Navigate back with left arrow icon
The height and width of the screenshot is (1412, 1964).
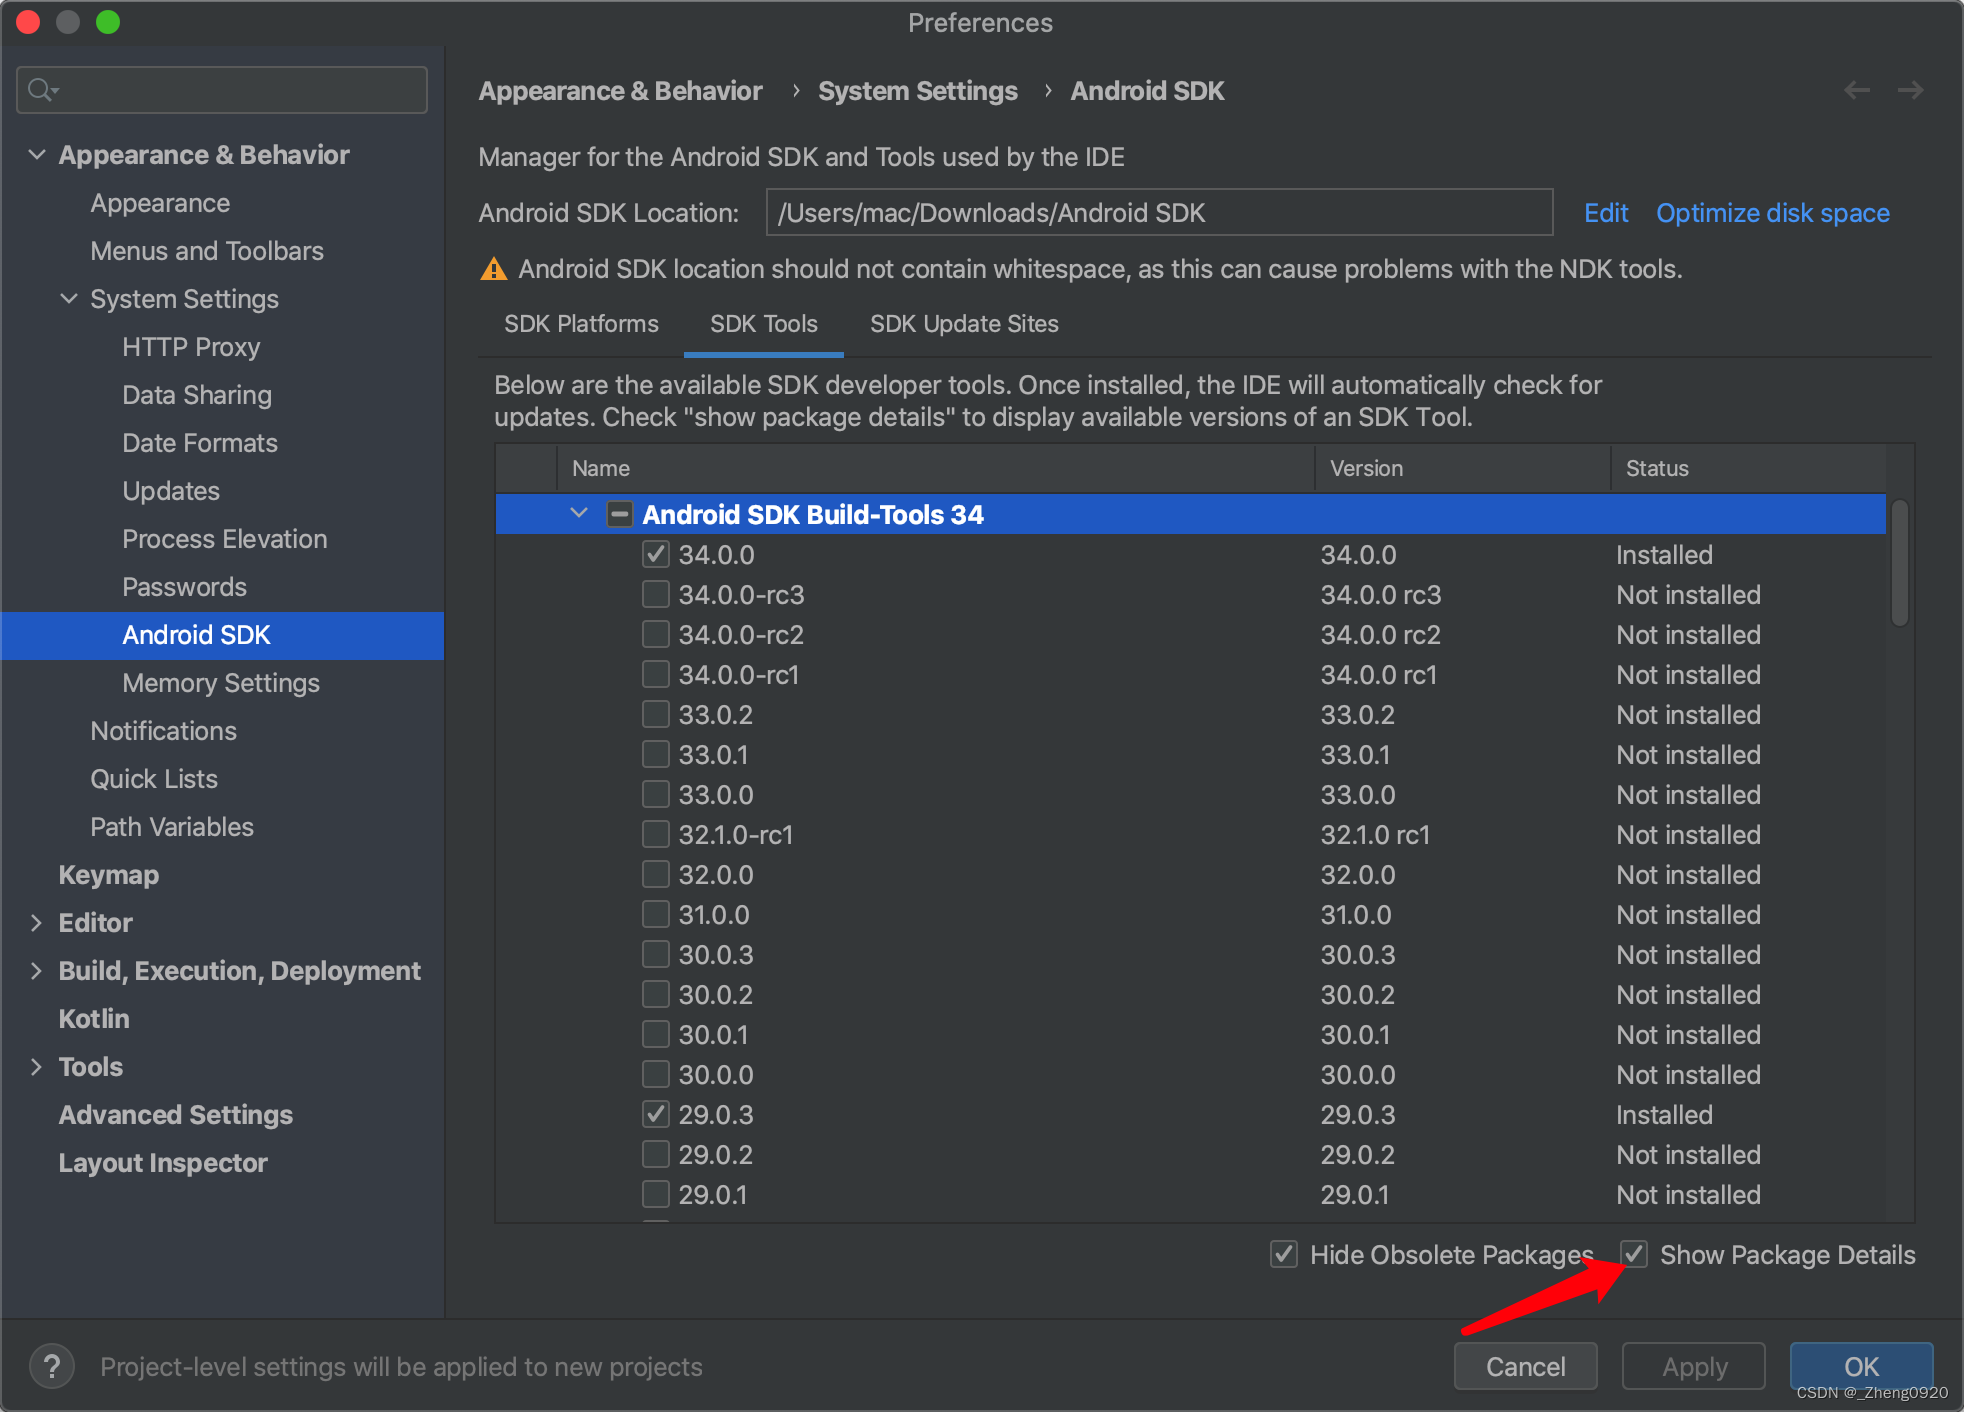coord(1857,90)
